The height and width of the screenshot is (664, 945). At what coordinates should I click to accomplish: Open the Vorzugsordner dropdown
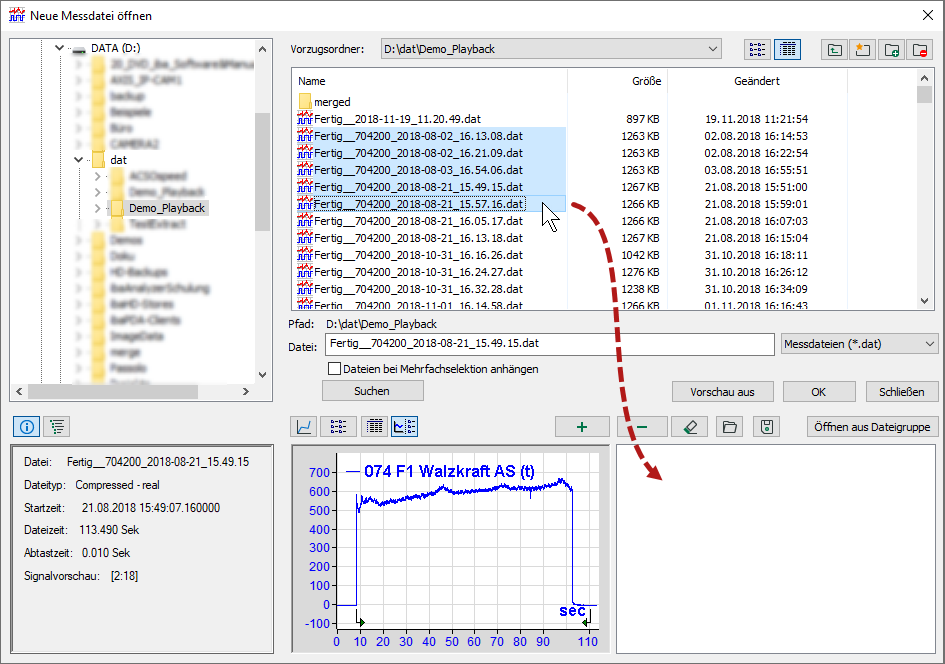pos(712,49)
